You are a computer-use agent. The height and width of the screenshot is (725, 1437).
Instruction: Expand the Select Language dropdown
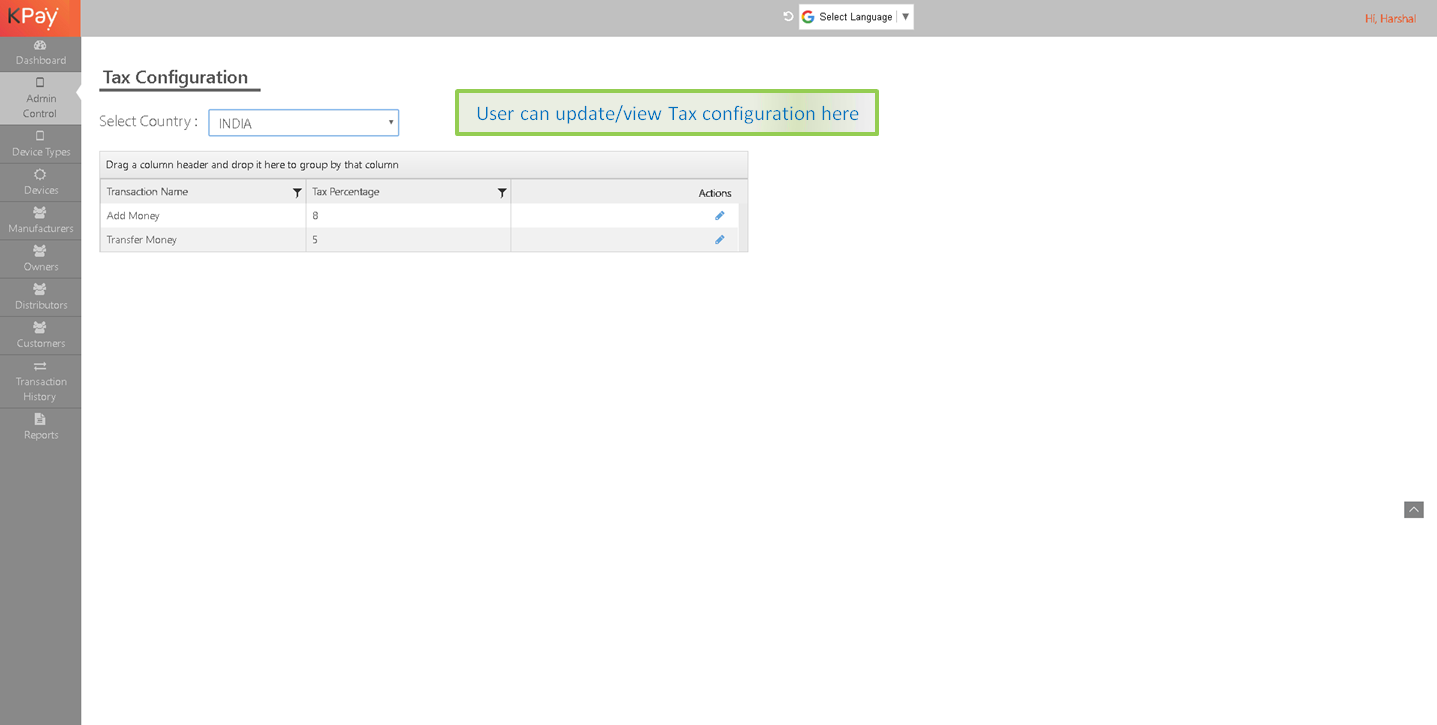[856, 17]
